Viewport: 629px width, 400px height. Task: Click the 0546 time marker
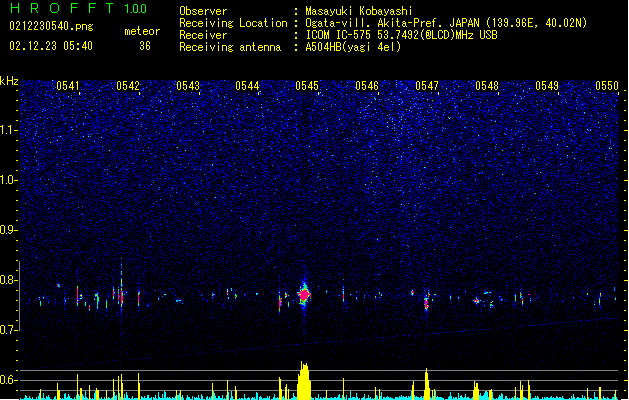coord(367,86)
